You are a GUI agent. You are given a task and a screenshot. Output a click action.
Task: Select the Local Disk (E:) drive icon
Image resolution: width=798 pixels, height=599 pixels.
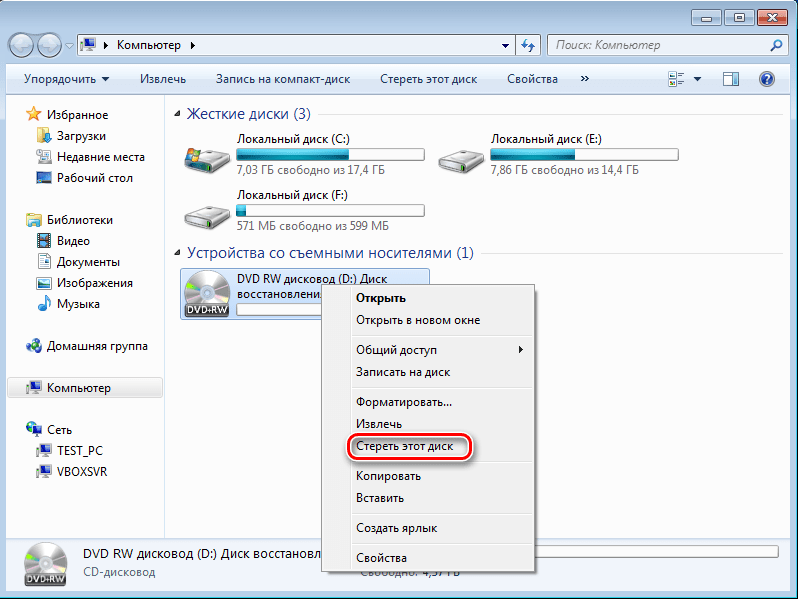[x=461, y=160]
